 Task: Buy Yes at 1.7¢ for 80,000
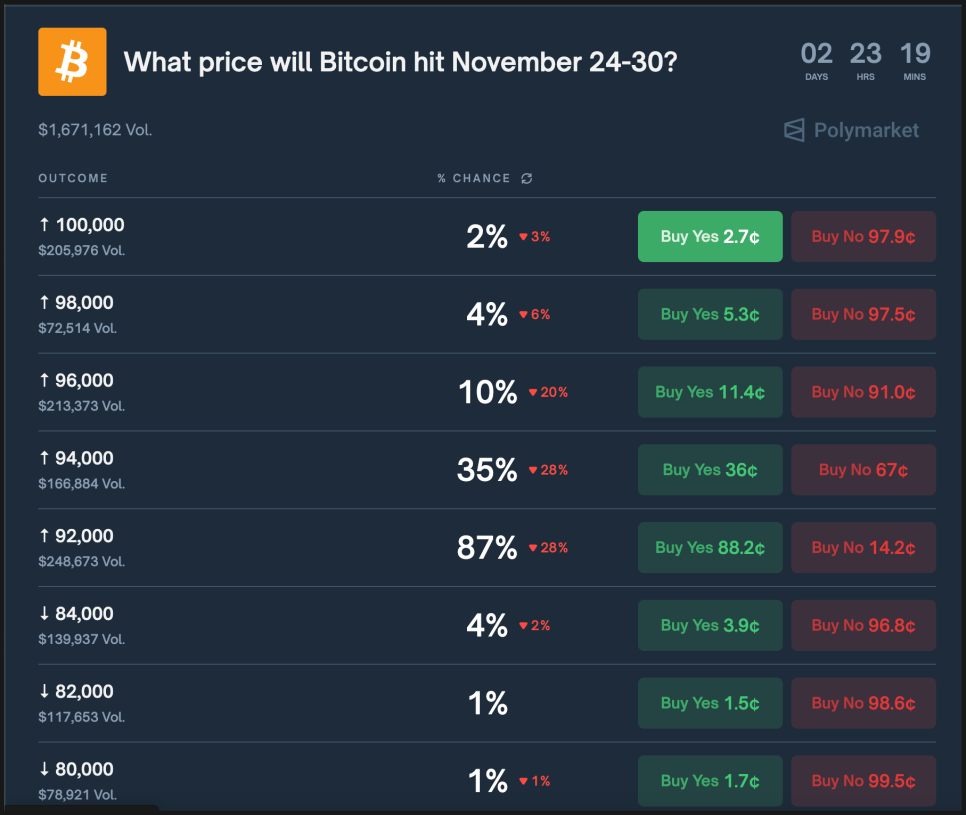(x=710, y=781)
